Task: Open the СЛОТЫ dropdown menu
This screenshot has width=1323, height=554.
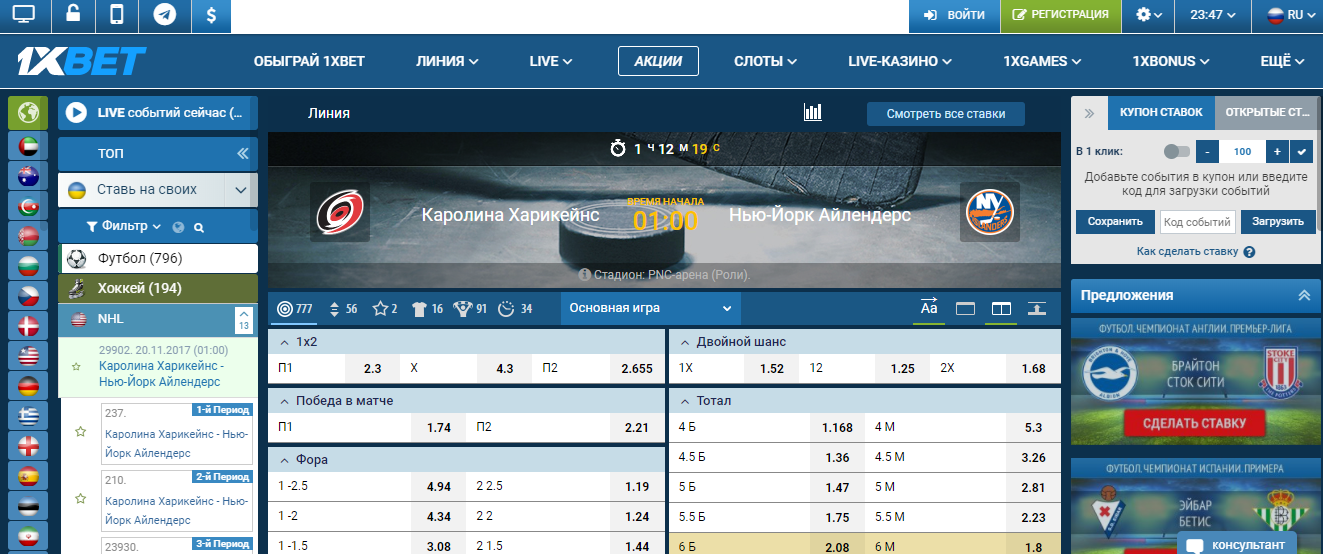Action: pos(765,61)
